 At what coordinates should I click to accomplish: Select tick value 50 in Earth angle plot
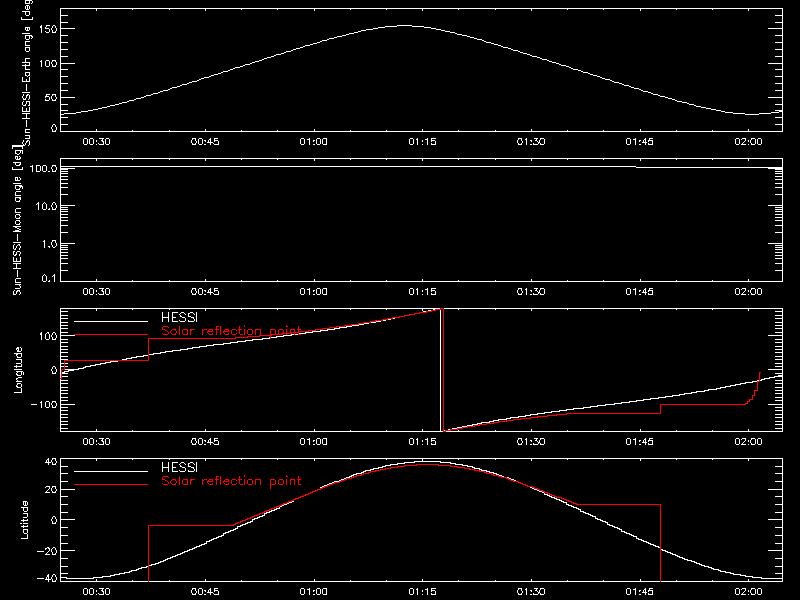51,97
